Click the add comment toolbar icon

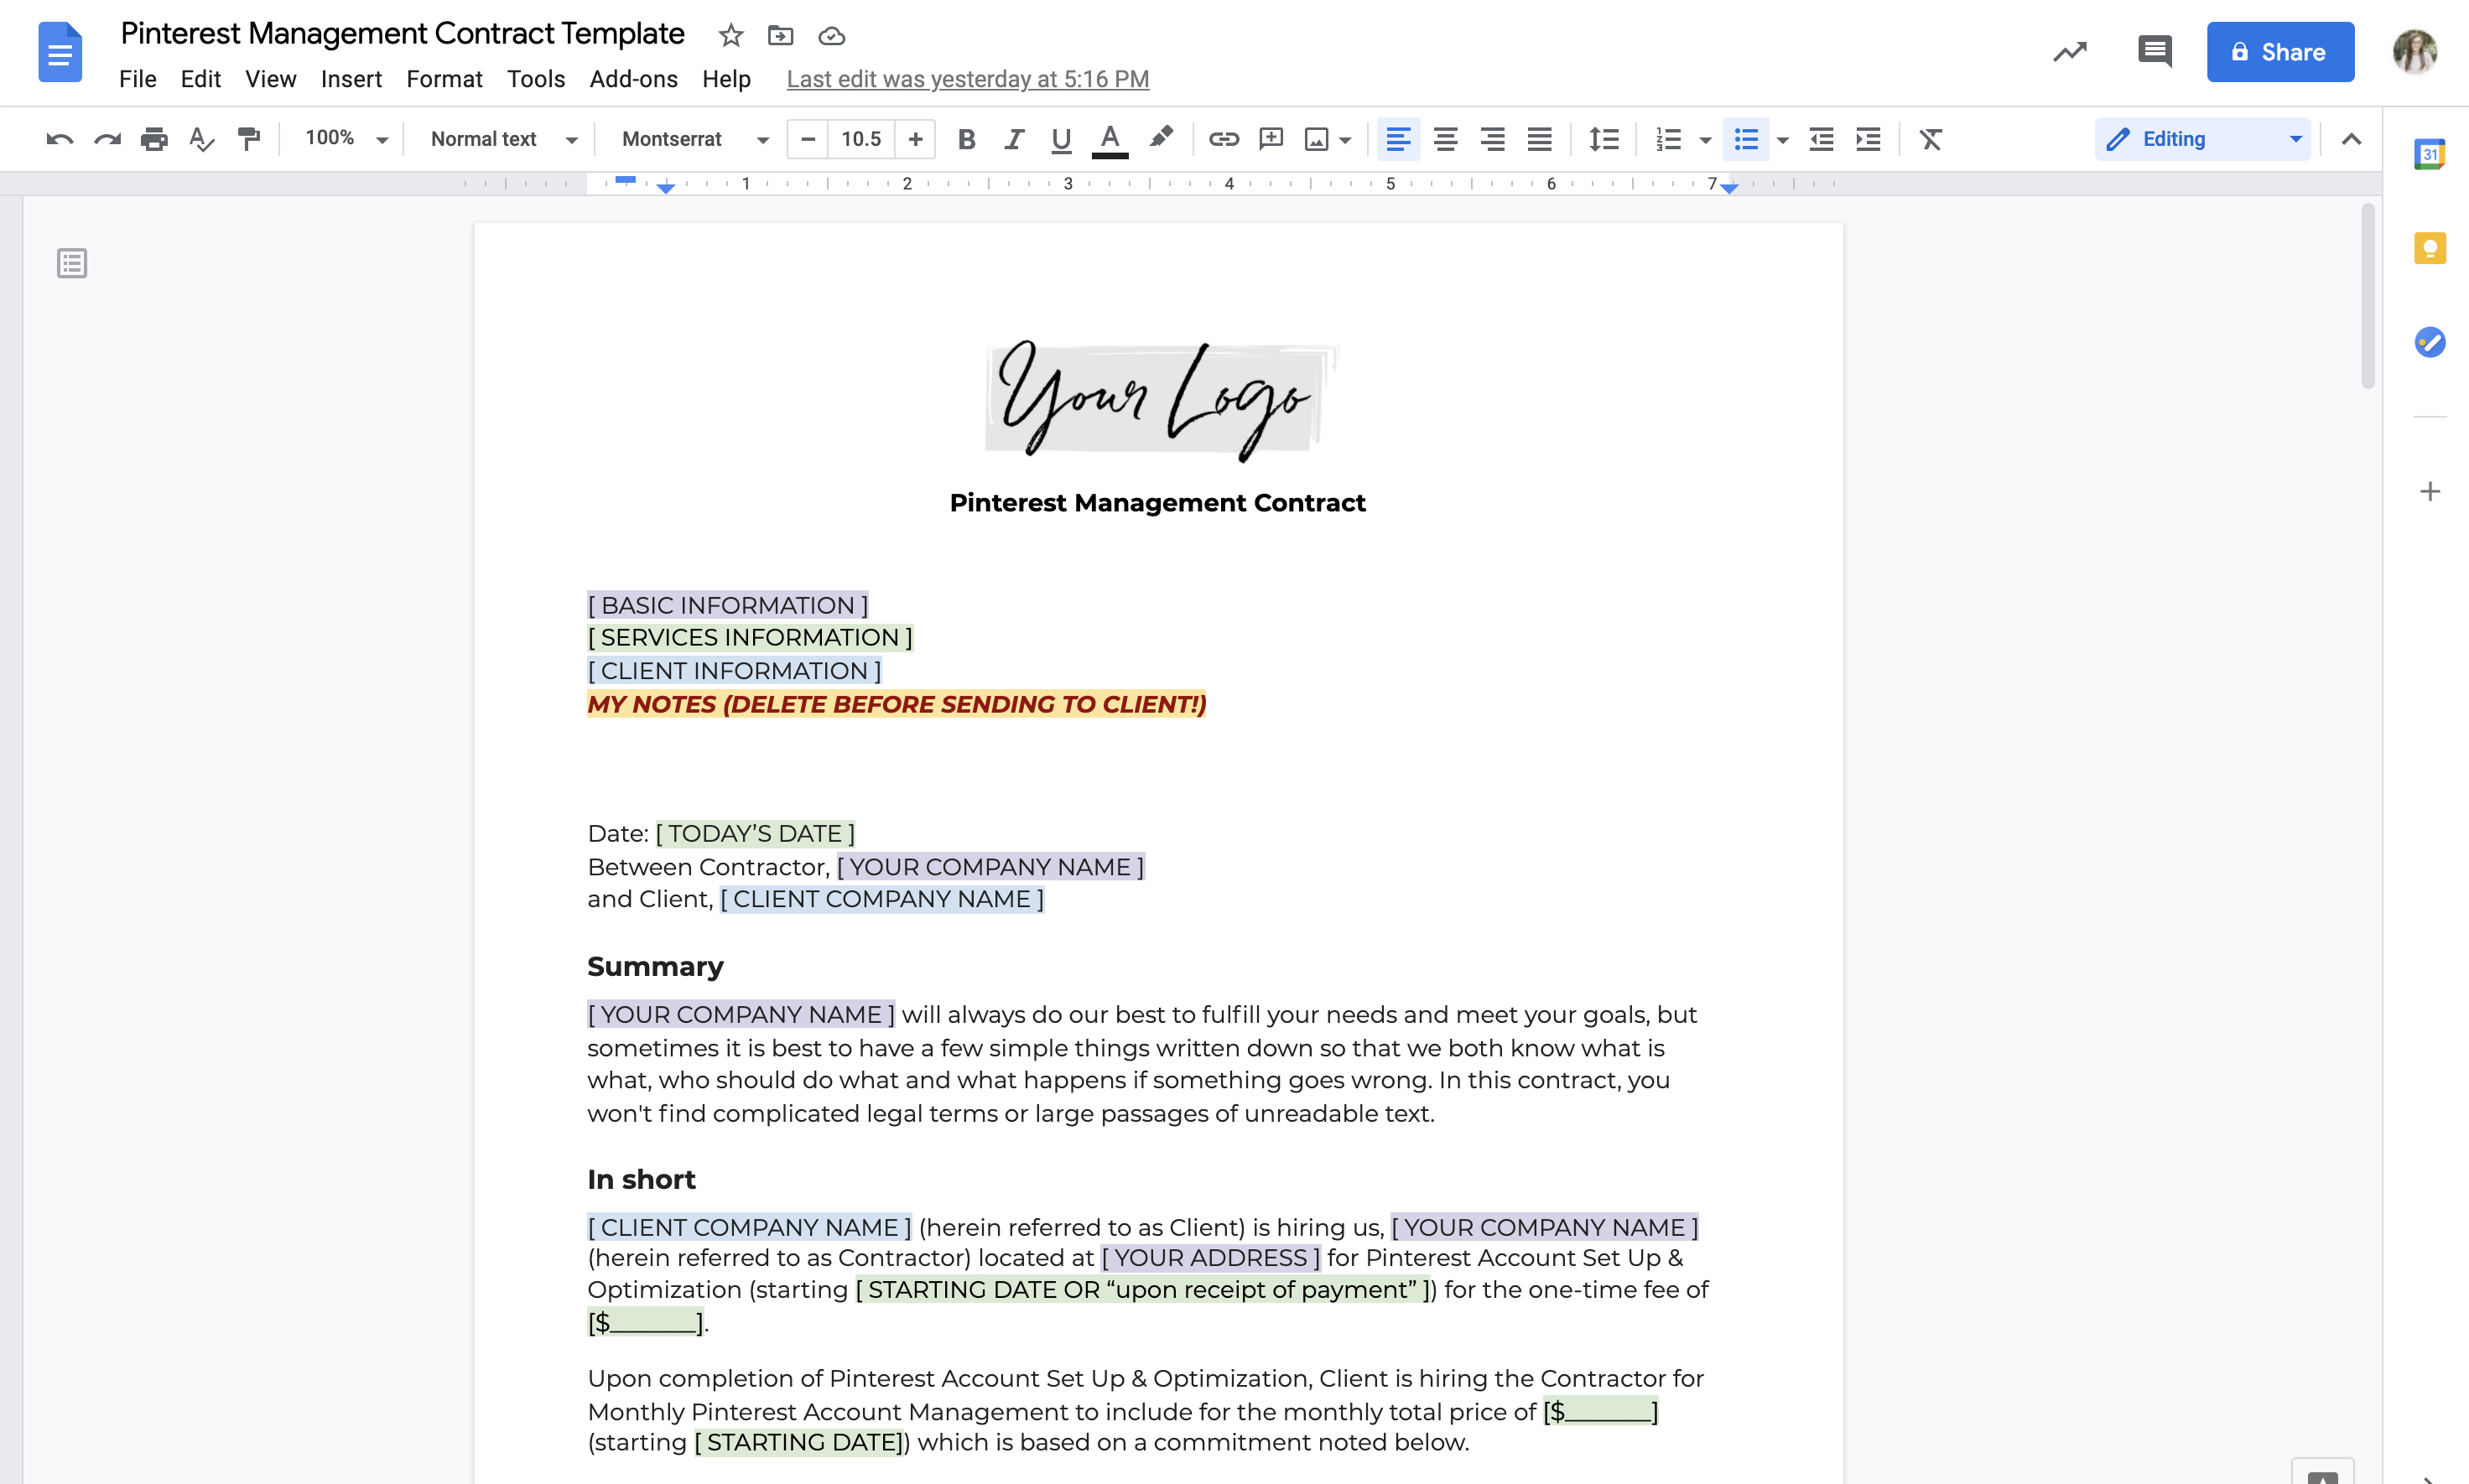tap(1270, 139)
